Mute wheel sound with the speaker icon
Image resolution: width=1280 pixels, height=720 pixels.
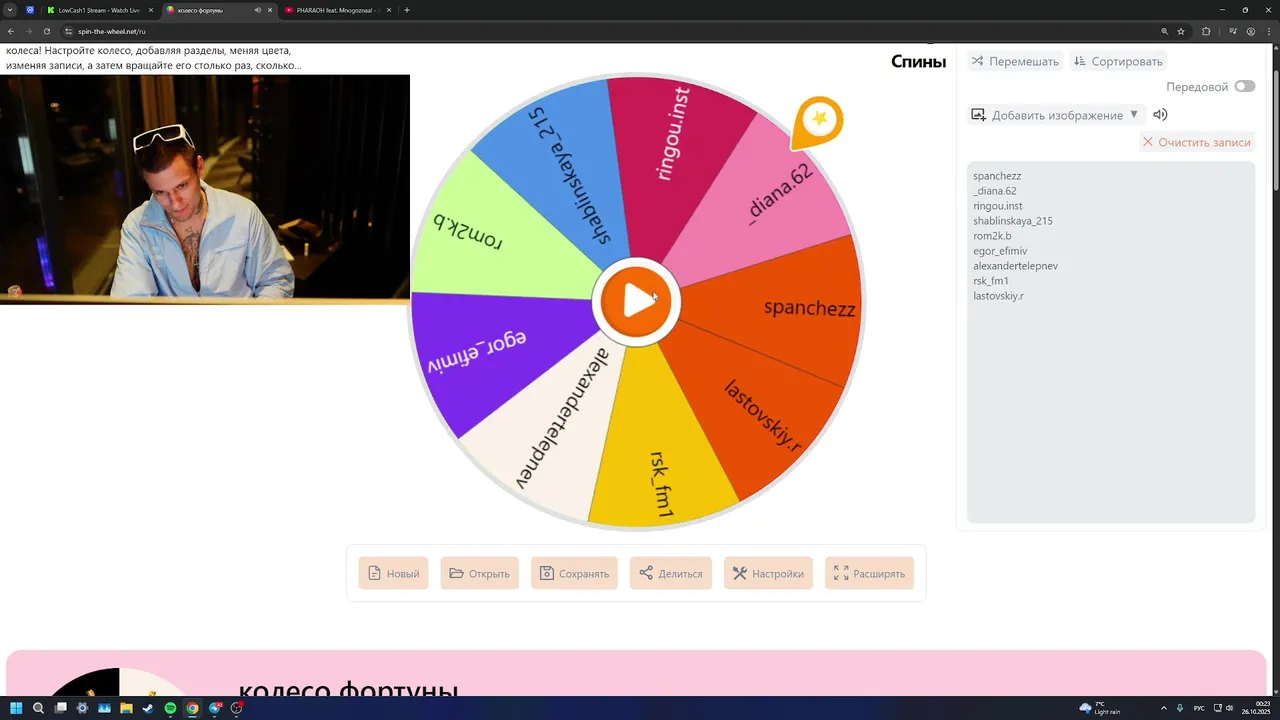1160,114
